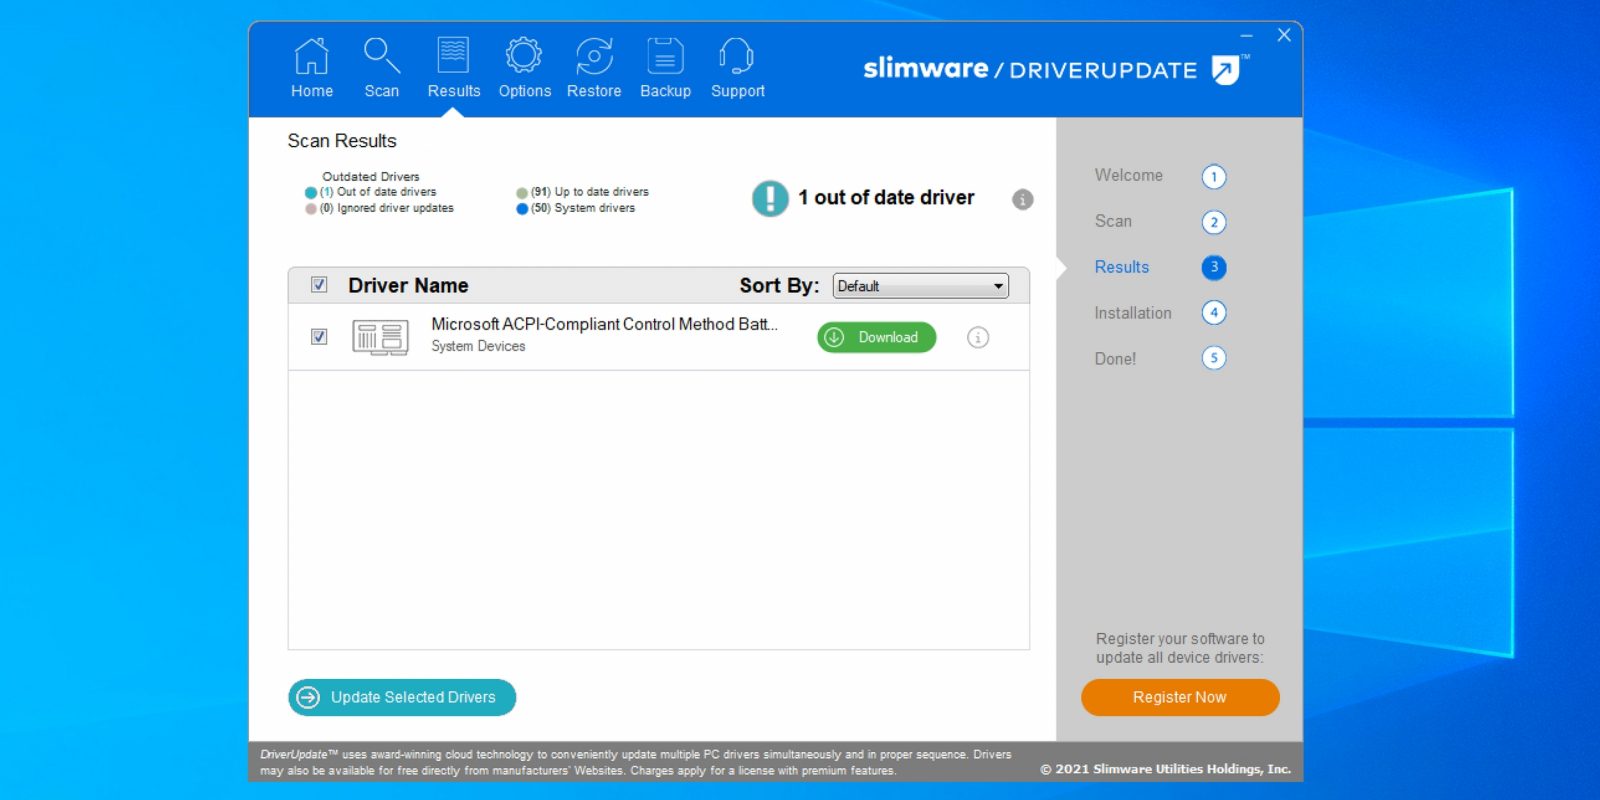The height and width of the screenshot is (800, 1600).
Task: Show info for Microsoft ACPI battery driver
Action: pyautogui.click(x=977, y=338)
